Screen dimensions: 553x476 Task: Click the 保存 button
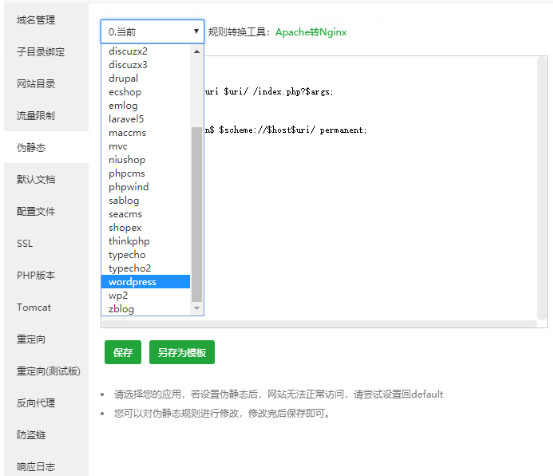pos(123,352)
